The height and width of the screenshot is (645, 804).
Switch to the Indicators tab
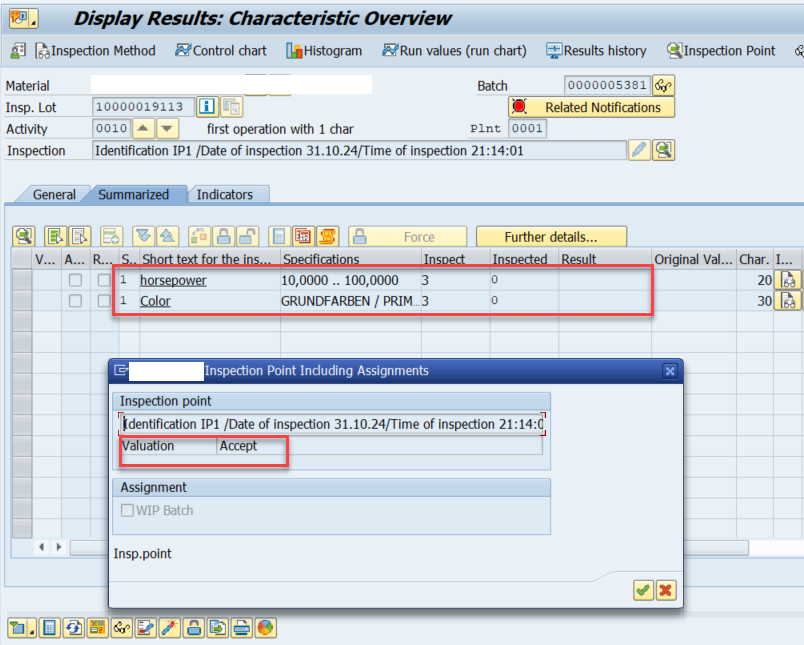click(x=225, y=195)
